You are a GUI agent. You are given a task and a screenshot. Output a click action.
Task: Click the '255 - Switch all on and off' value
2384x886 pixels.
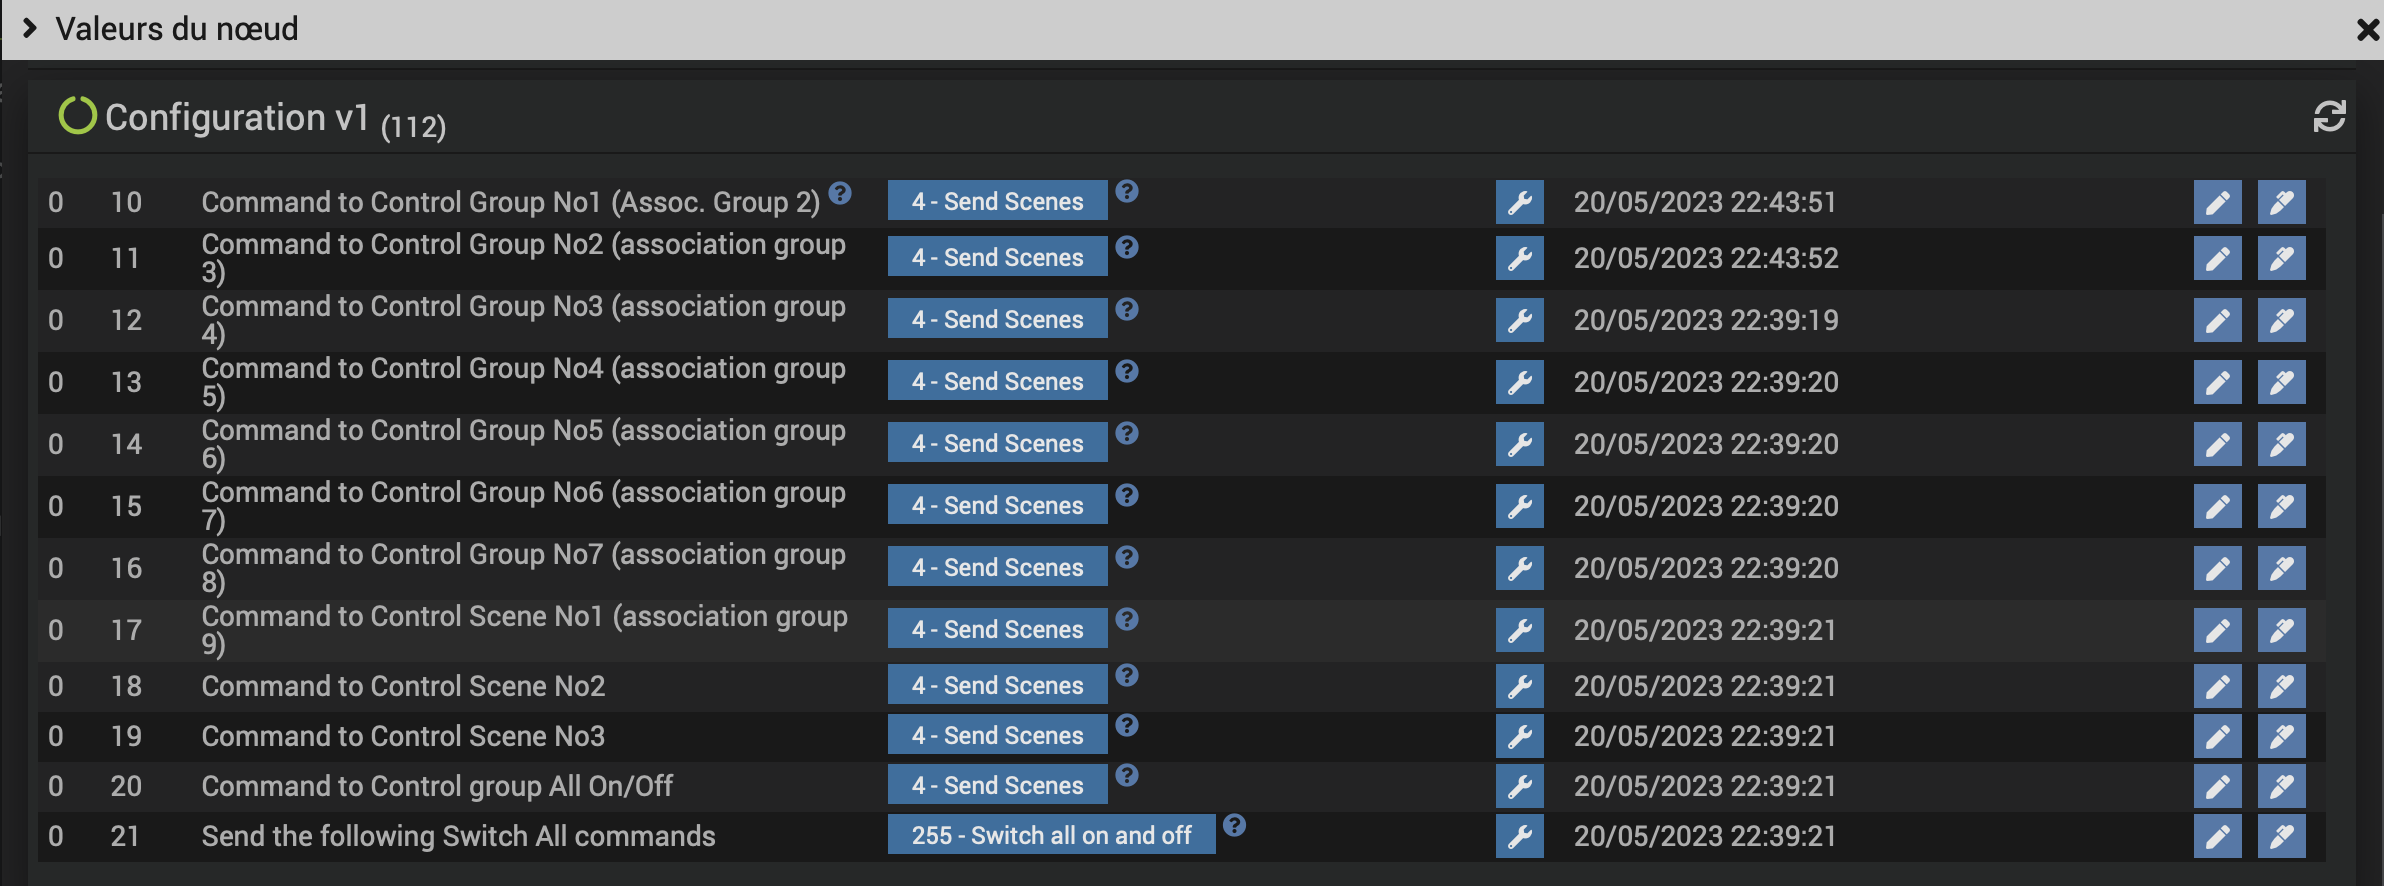[x=1051, y=835]
